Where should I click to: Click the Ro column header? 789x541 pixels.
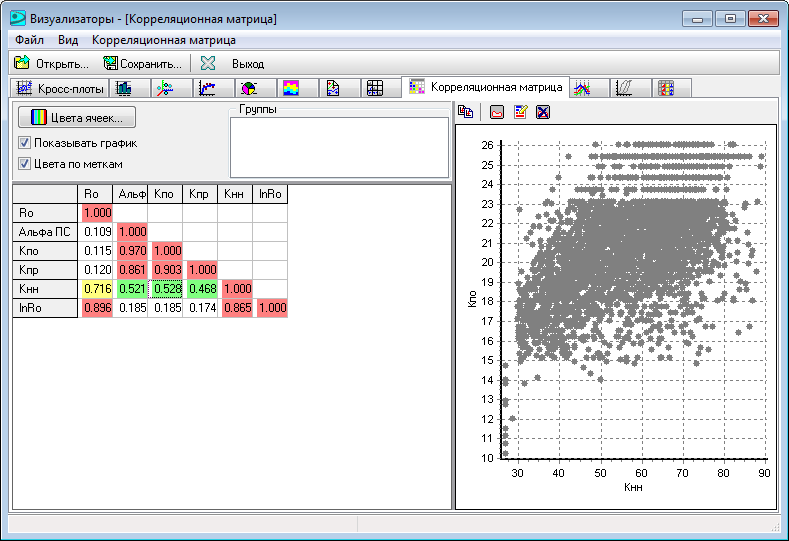pos(95,194)
